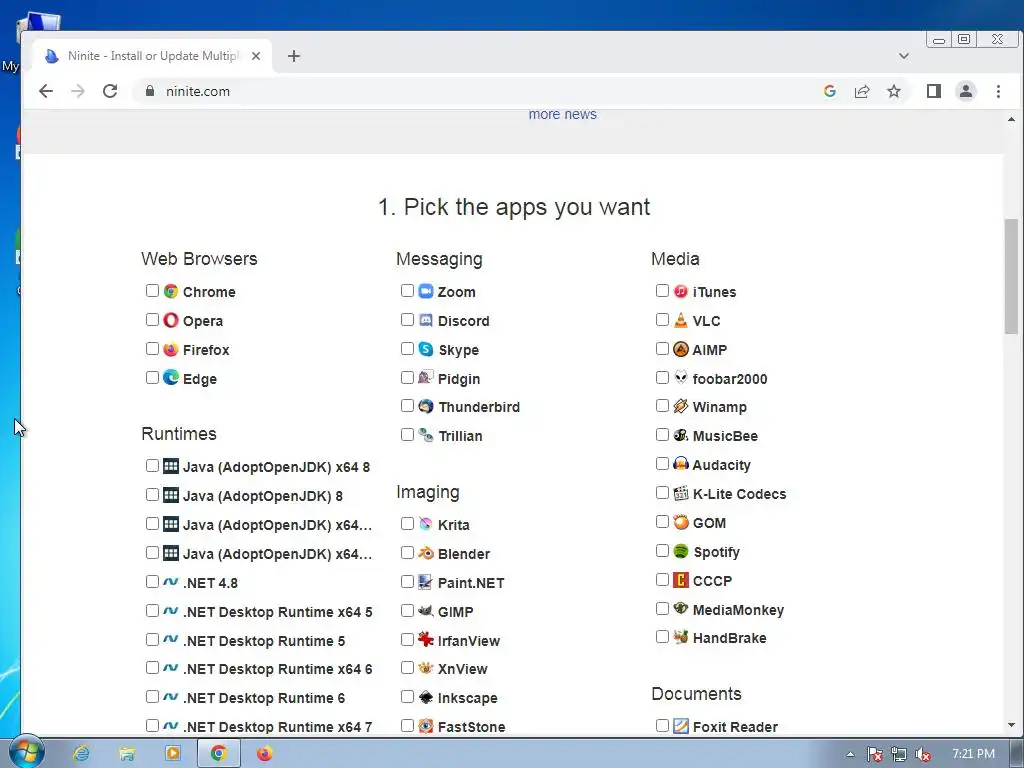The height and width of the screenshot is (768, 1024).
Task: Reload the page with the refresh icon
Action: [x=110, y=91]
